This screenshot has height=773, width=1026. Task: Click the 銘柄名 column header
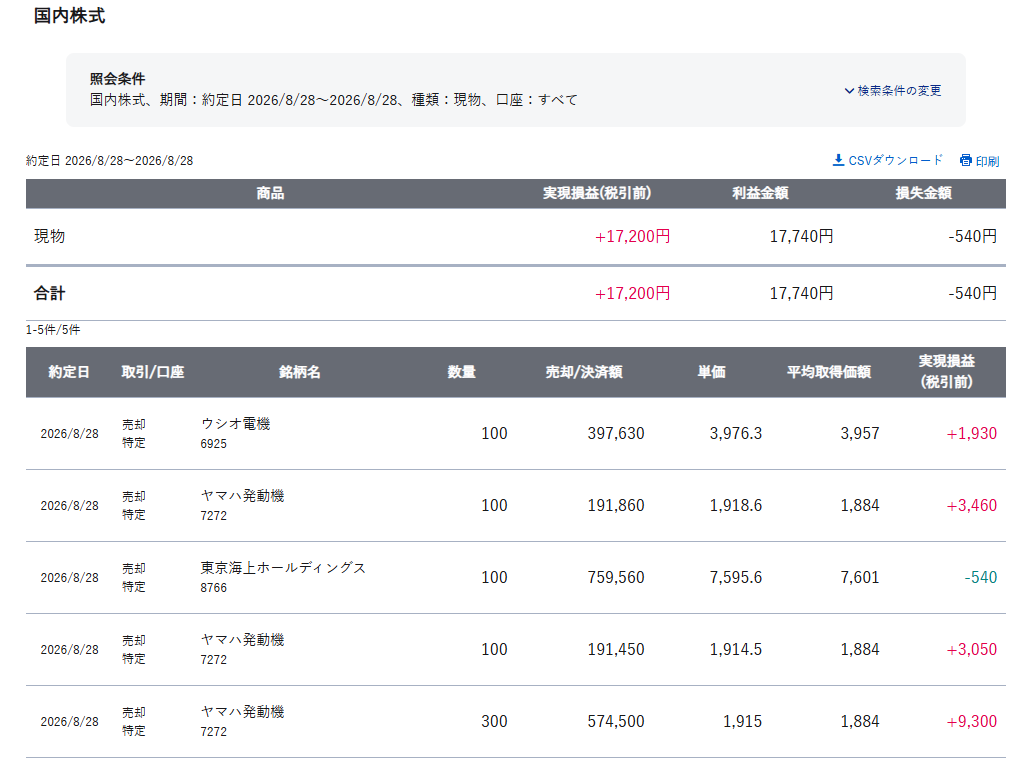click(x=300, y=372)
